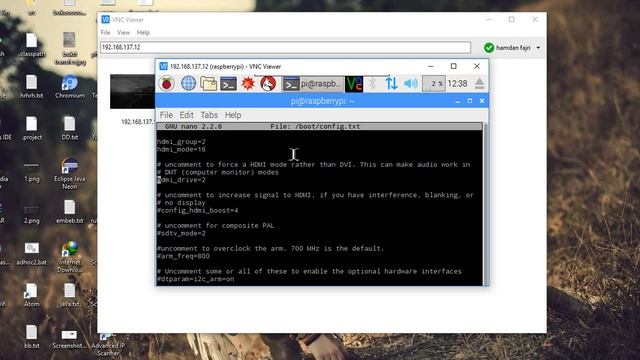Close the pi@raspberrypi terminal window
Image resolution: width=640 pixels, height=360 pixels.
coord(482,101)
